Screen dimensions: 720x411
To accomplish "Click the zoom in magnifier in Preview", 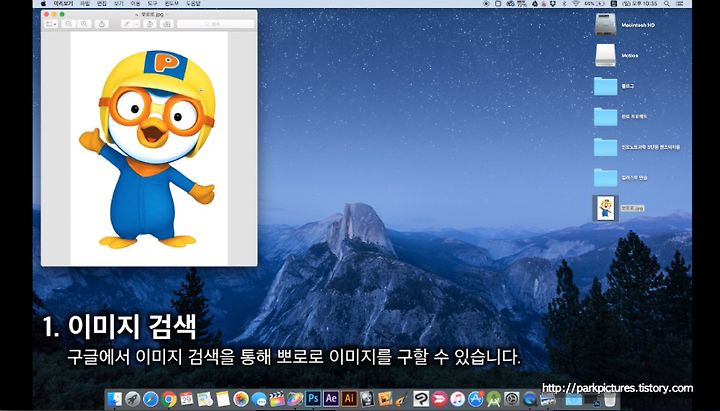I will point(84,24).
